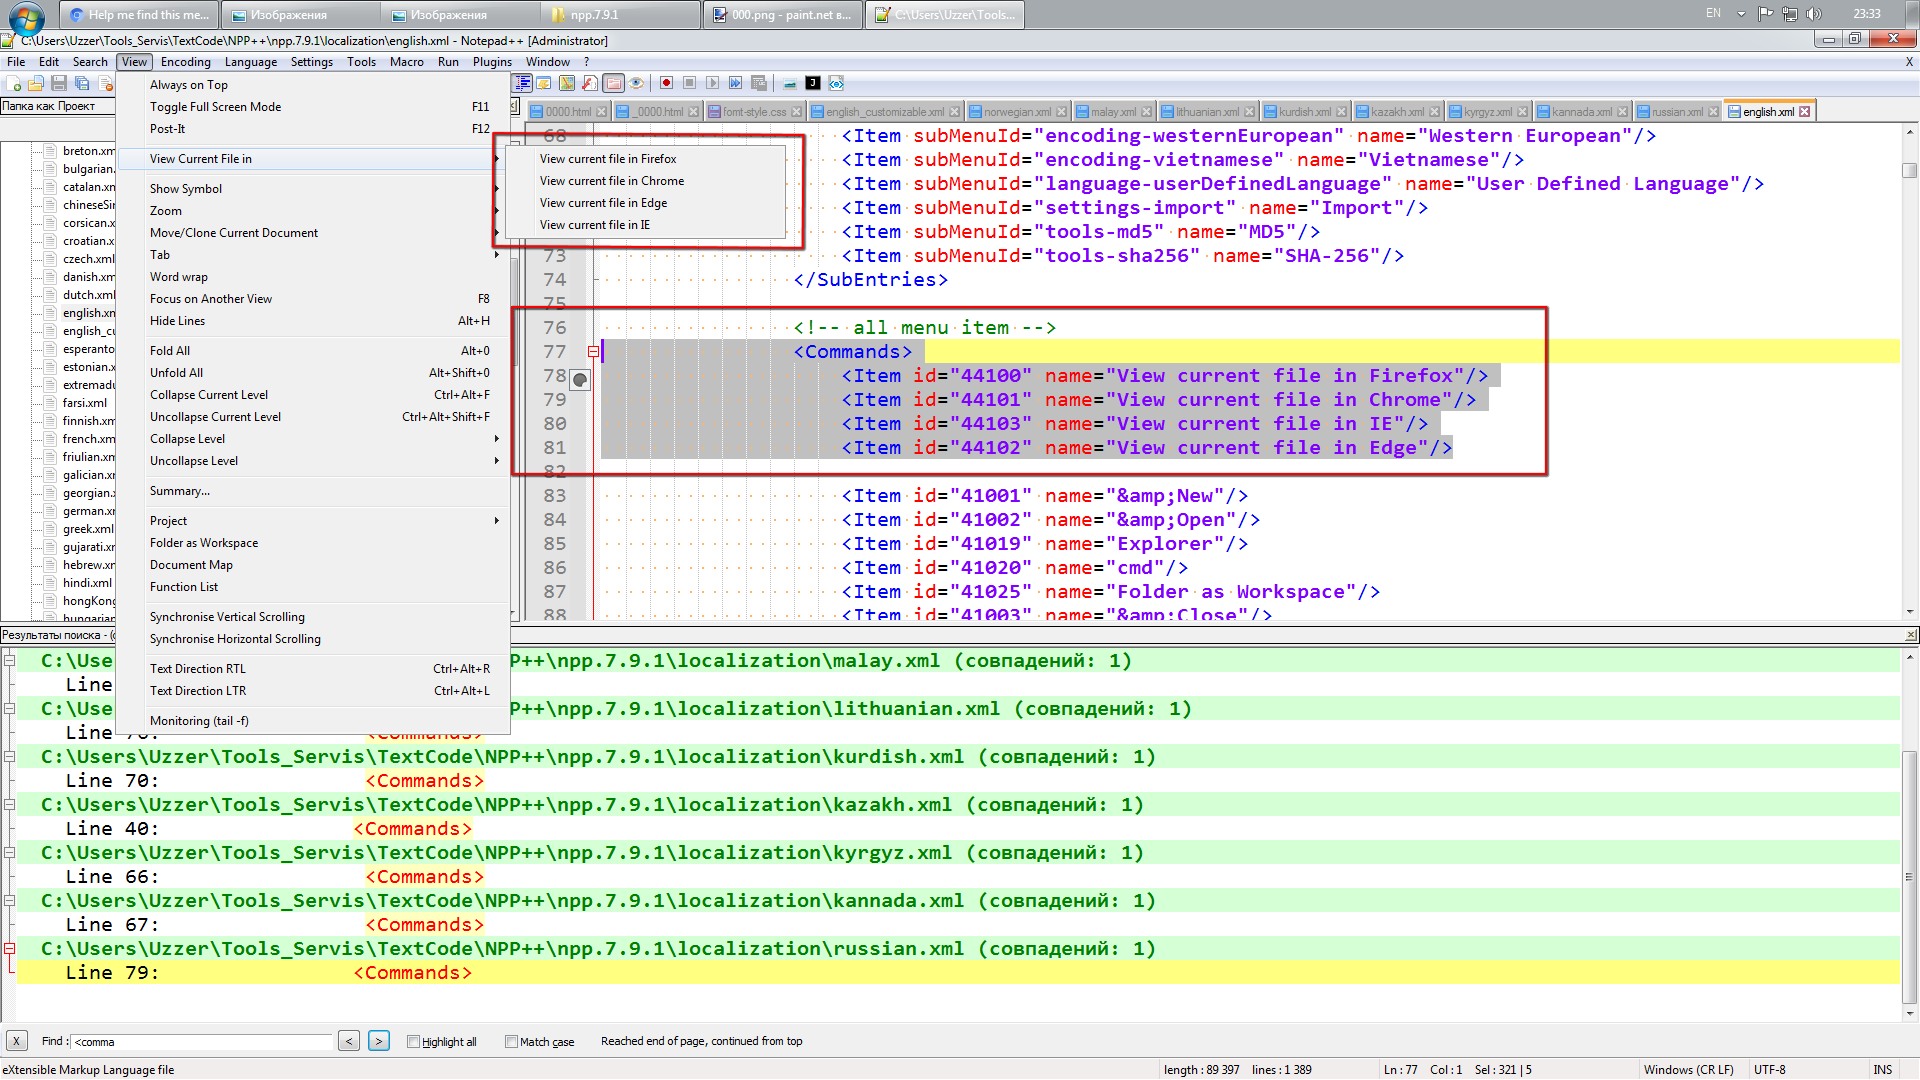Click the New file toolbar icon
The height and width of the screenshot is (1080, 1920).
(x=15, y=84)
